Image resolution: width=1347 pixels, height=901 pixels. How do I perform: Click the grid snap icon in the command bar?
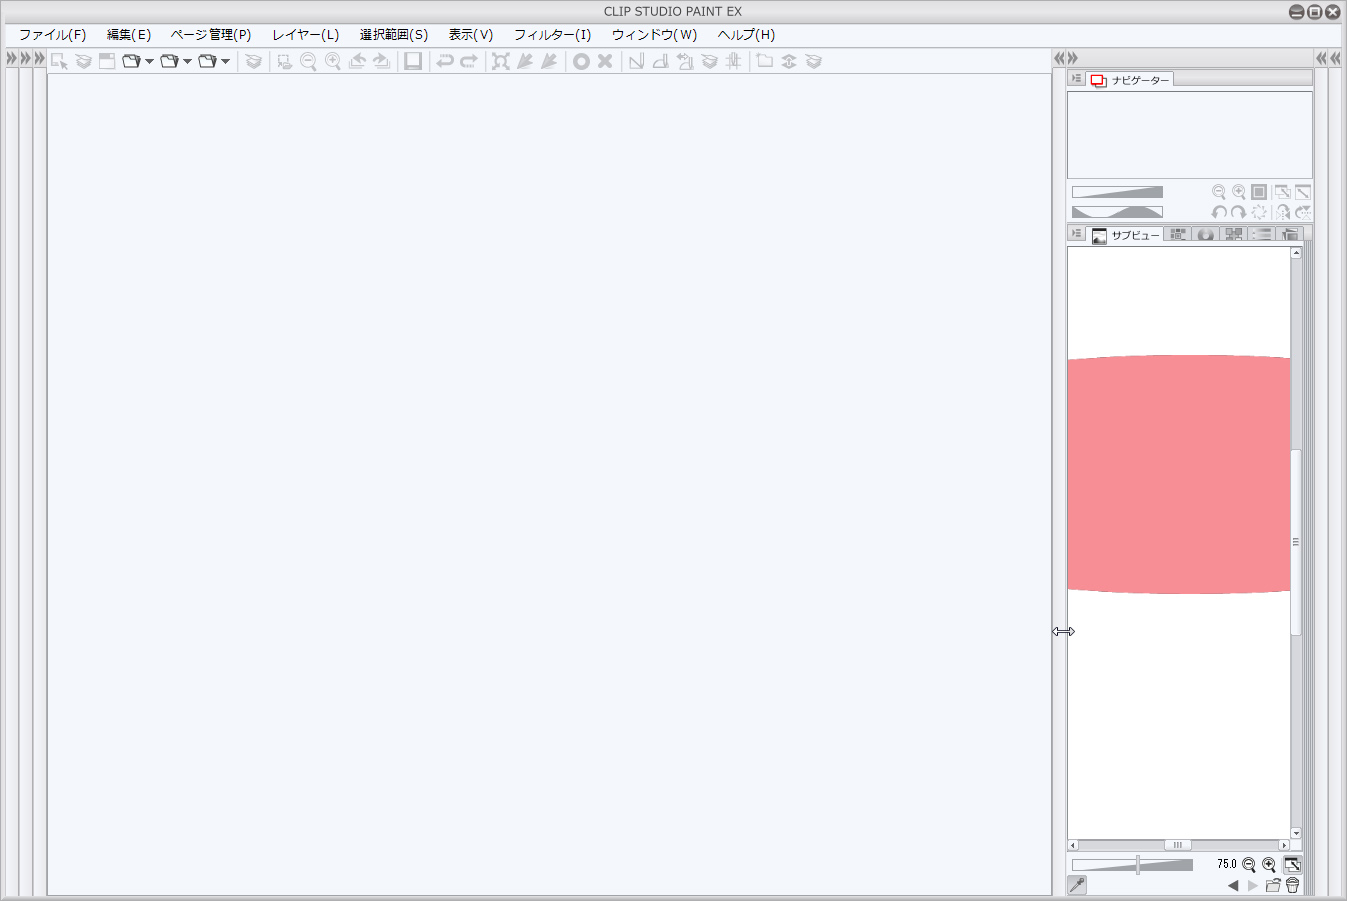[734, 61]
